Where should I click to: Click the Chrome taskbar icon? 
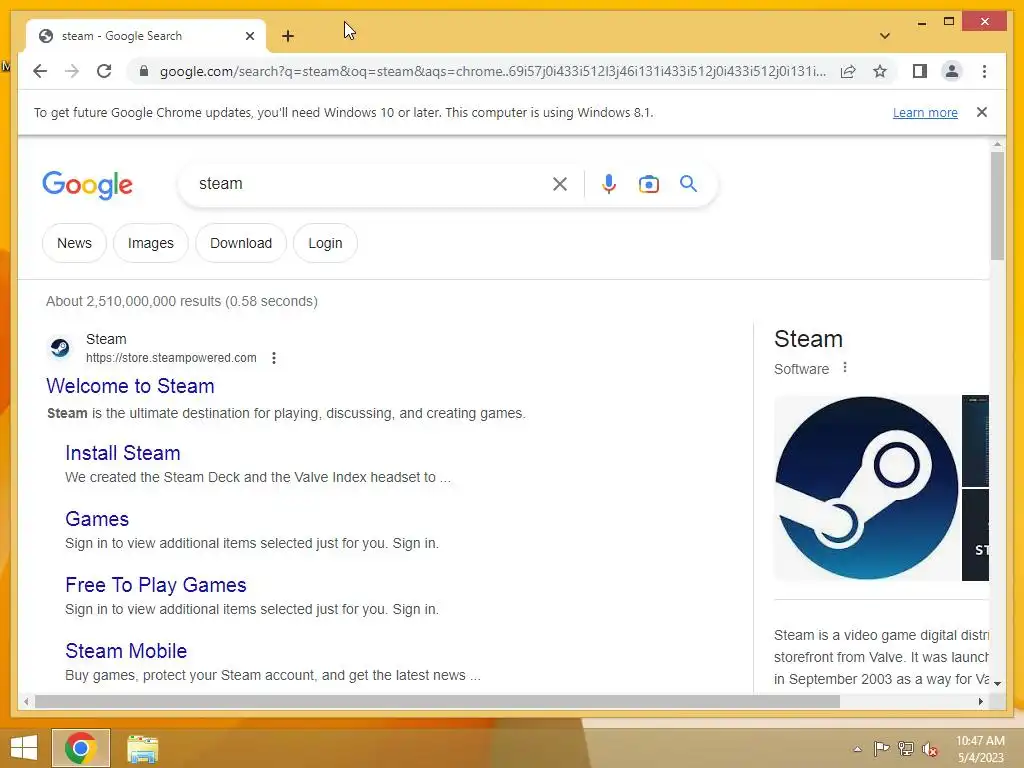point(81,748)
